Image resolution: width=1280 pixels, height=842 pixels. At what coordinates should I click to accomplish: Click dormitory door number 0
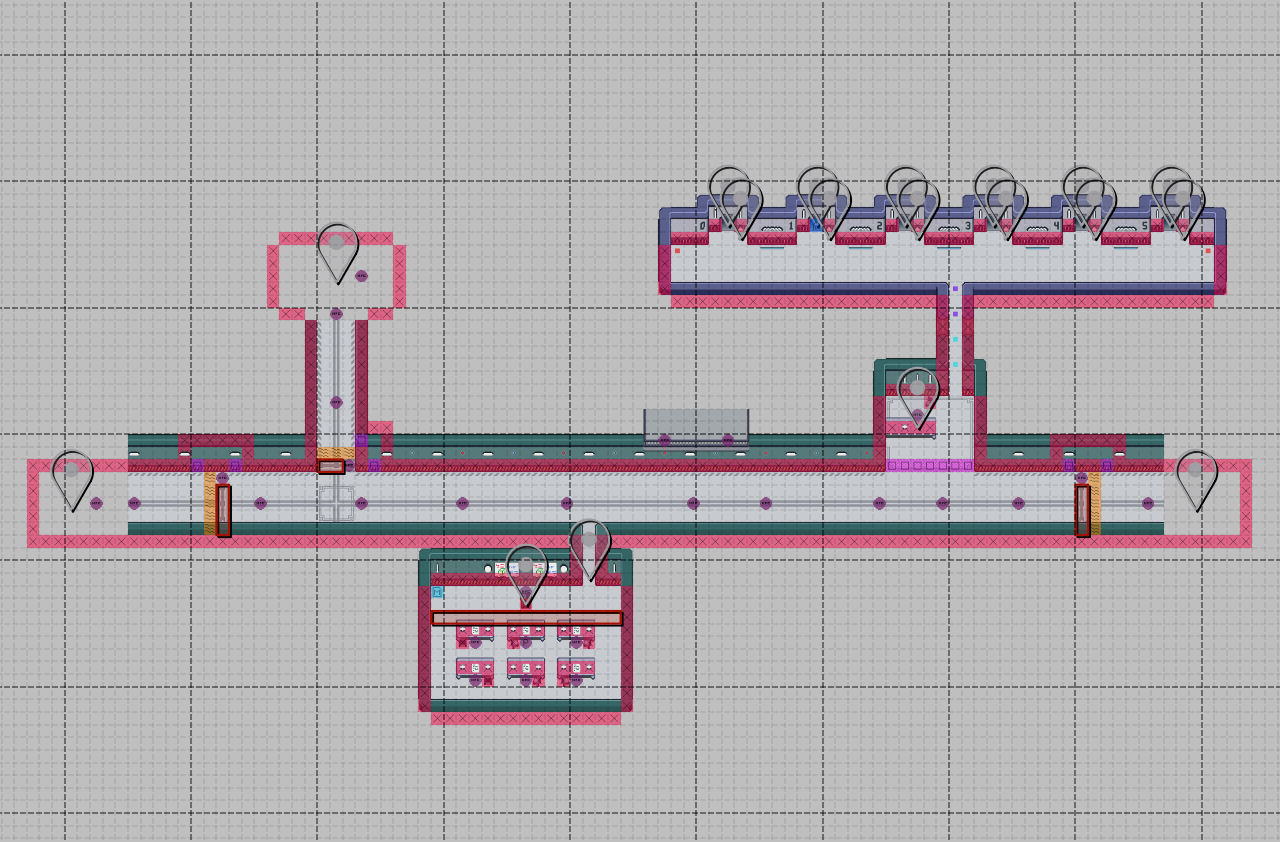tap(703, 226)
